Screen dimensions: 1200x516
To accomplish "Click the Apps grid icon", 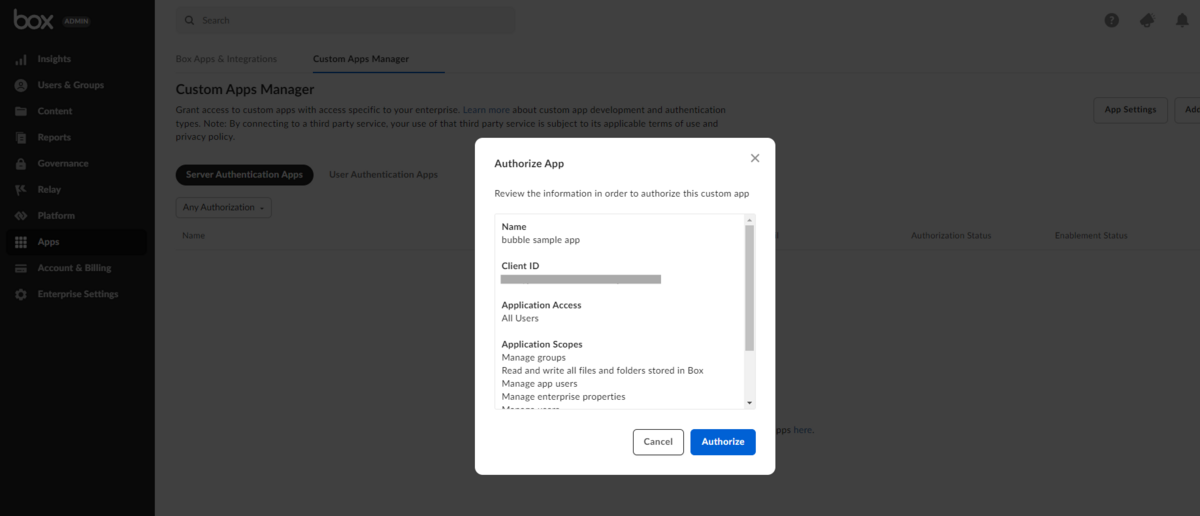I will click(20, 242).
